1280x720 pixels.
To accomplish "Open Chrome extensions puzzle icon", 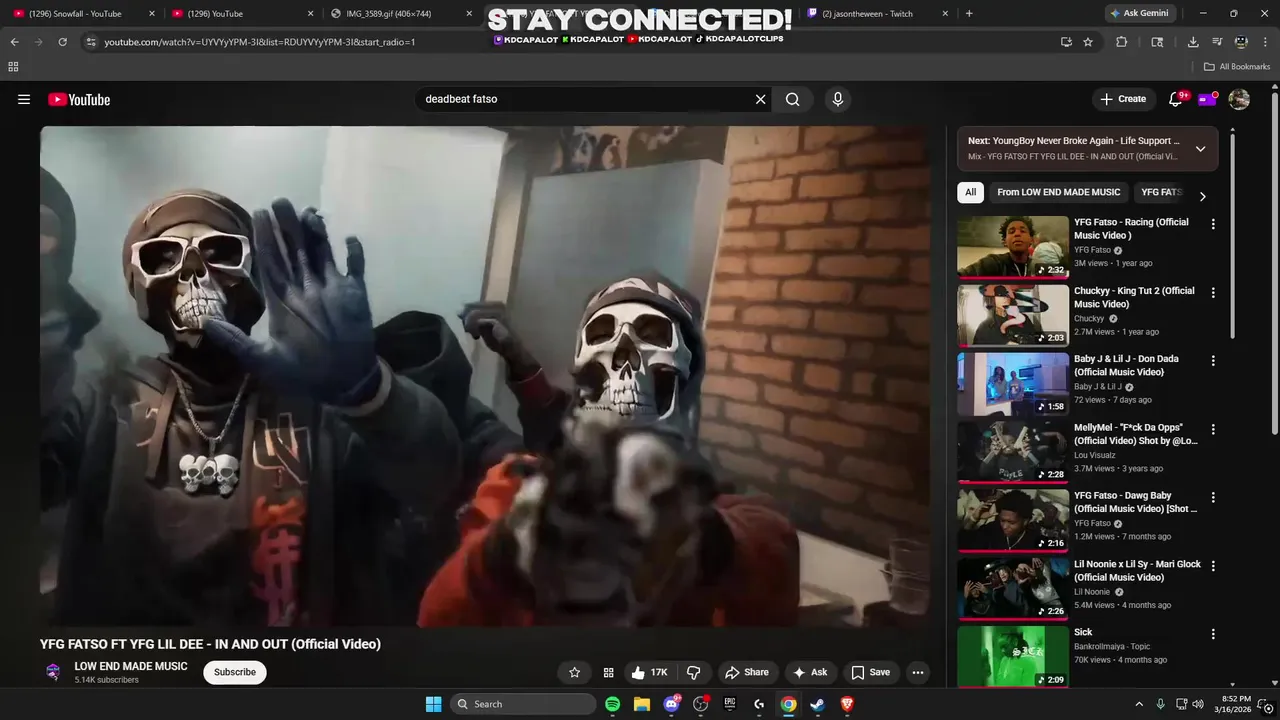I will coord(1121,42).
